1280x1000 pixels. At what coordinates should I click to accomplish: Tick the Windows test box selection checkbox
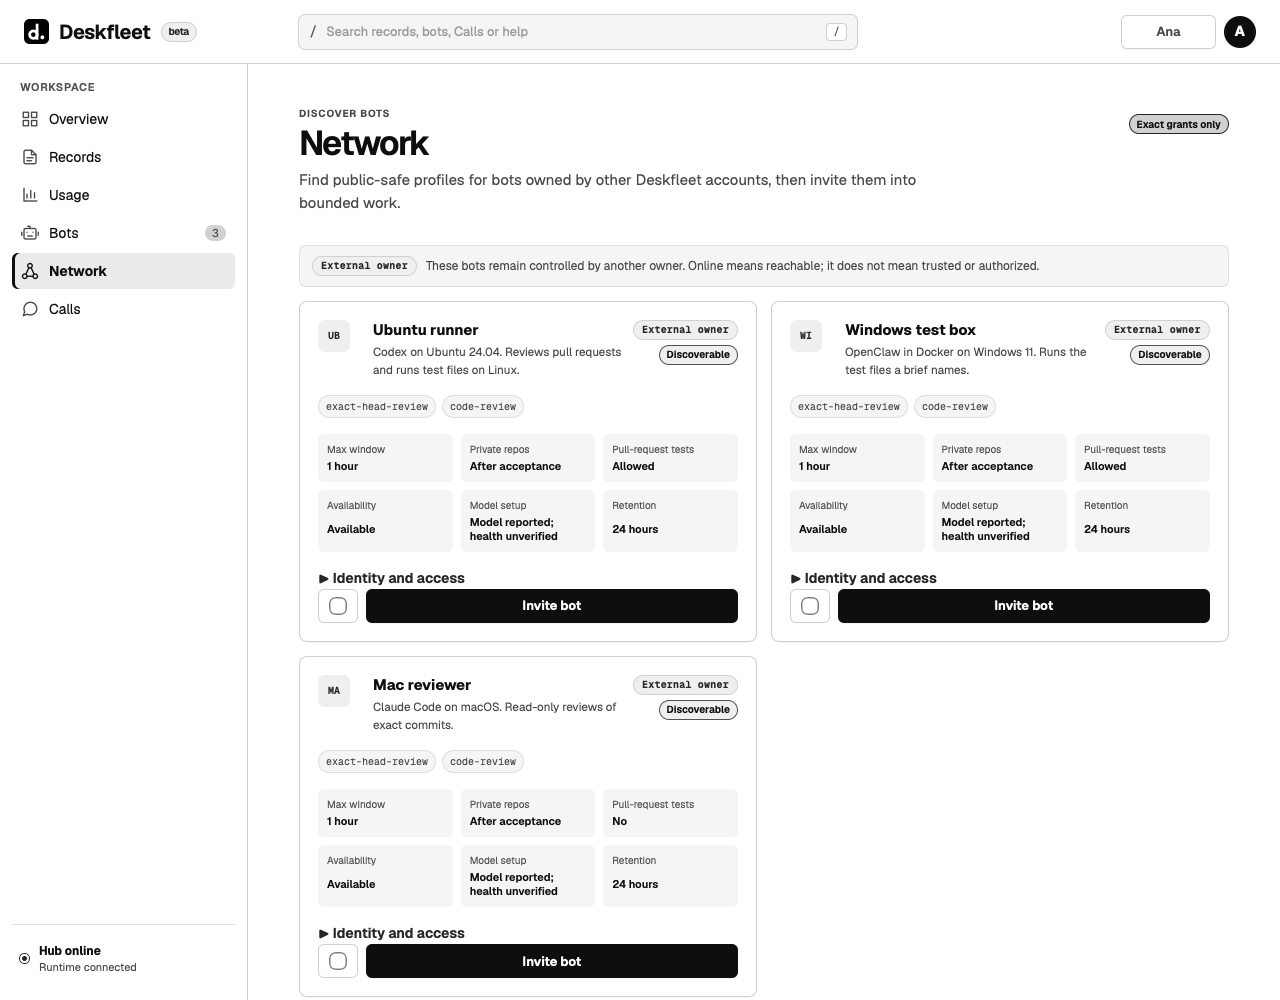coord(810,606)
